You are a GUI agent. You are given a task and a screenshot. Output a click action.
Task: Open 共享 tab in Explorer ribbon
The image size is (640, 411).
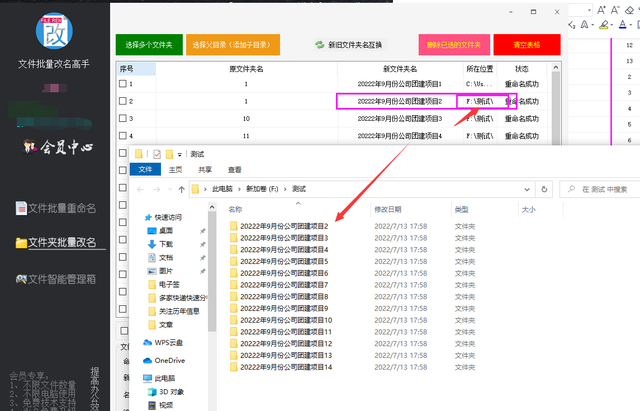click(x=205, y=170)
